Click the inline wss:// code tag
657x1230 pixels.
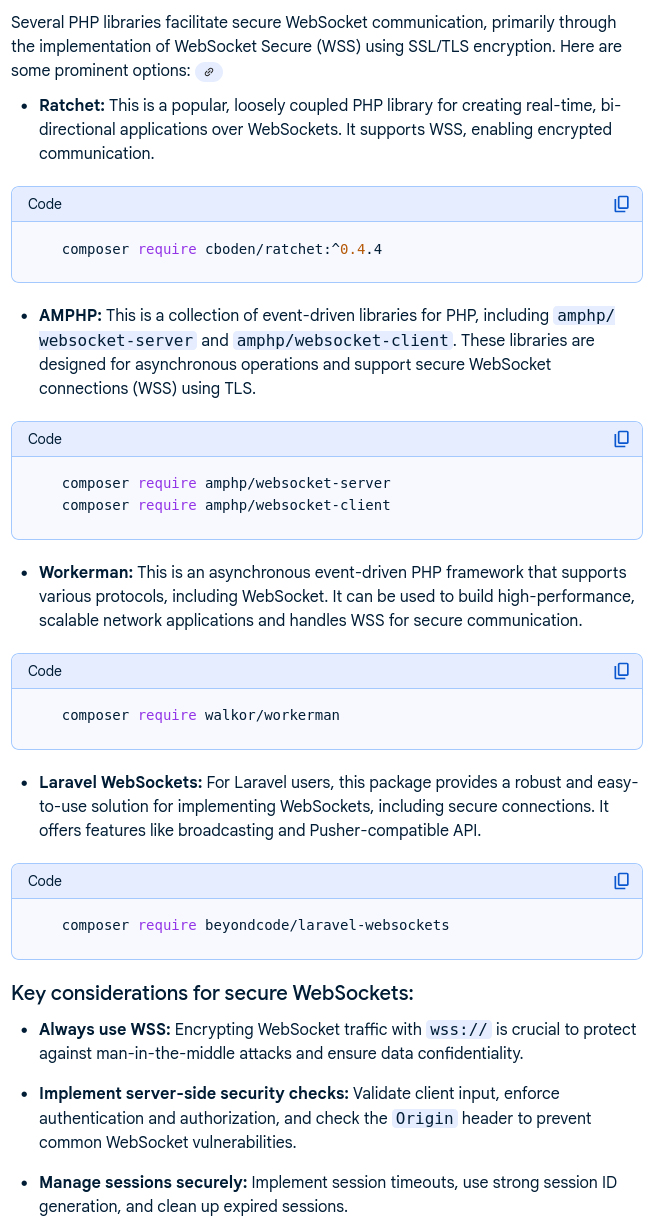pyautogui.click(x=458, y=1029)
